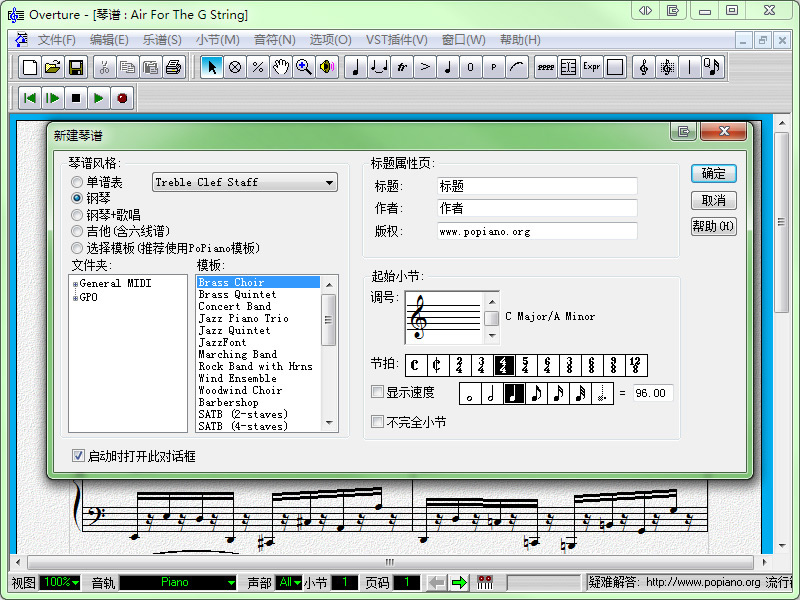Expand the GPO folder node
Image resolution: width=800 pixels, height=600 pixels.
click(76, 298)
